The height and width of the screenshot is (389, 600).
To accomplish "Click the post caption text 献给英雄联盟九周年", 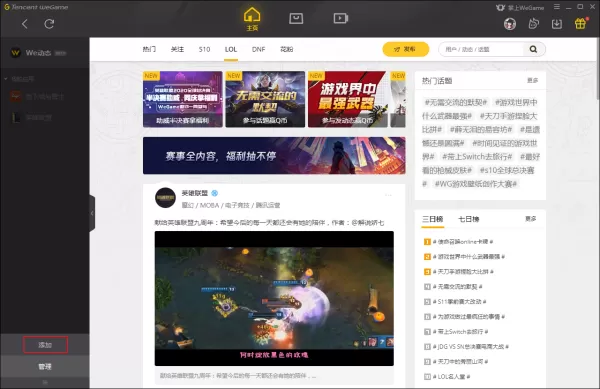I will pos(269,223).
